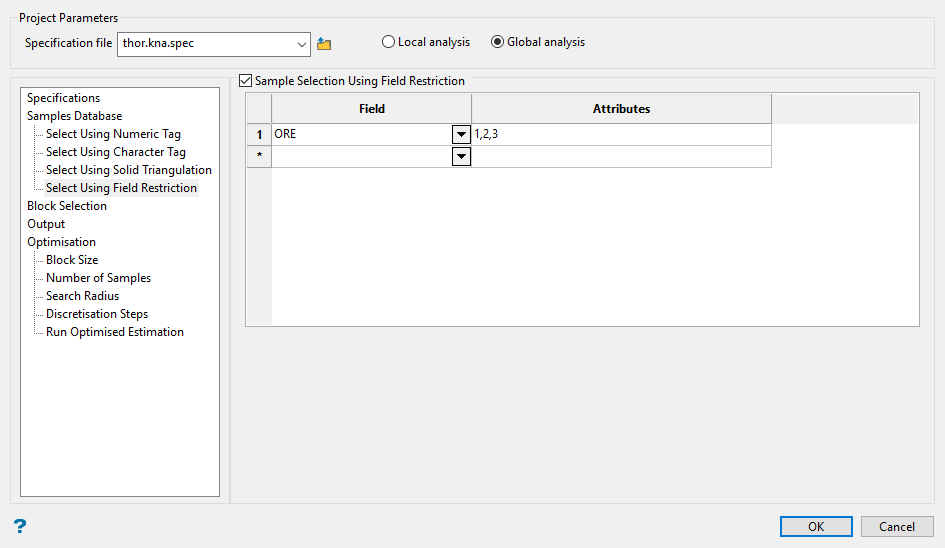Viewport: 945px width, 548px height.
Task: Open Specifications in the tree panel
Action: pos(63,98)
